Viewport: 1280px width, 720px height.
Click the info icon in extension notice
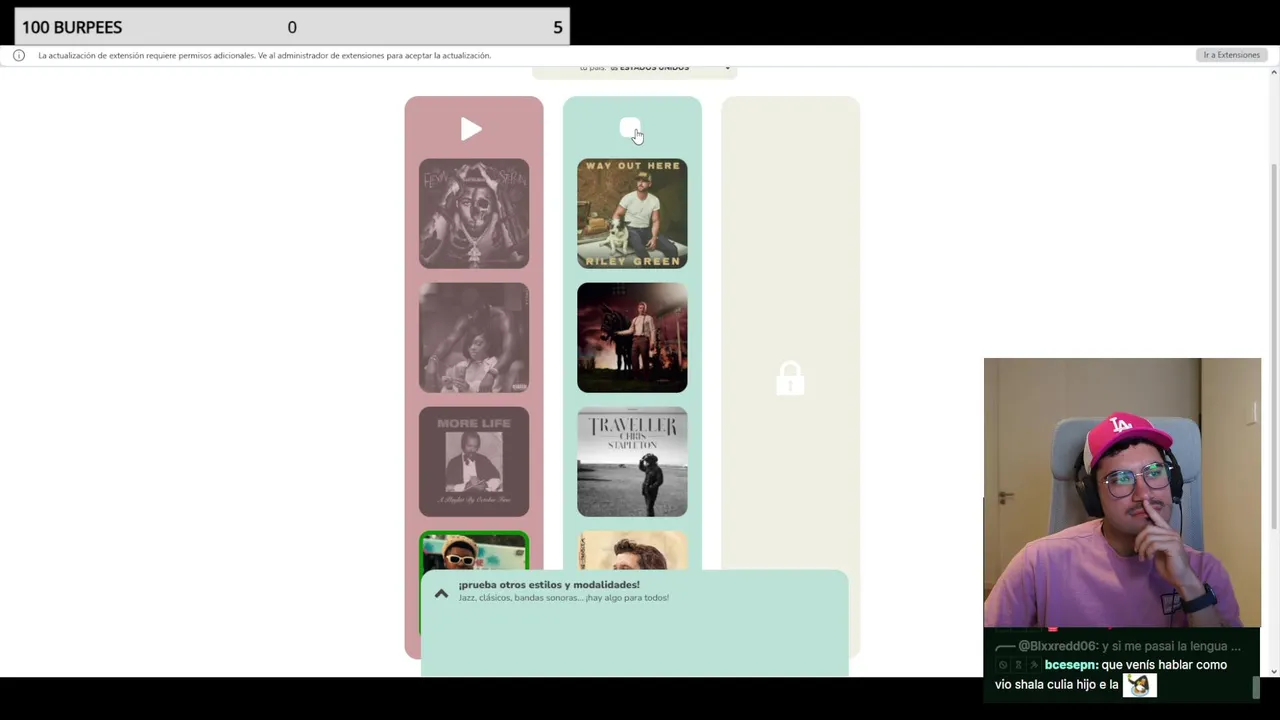tap(18, 55)
